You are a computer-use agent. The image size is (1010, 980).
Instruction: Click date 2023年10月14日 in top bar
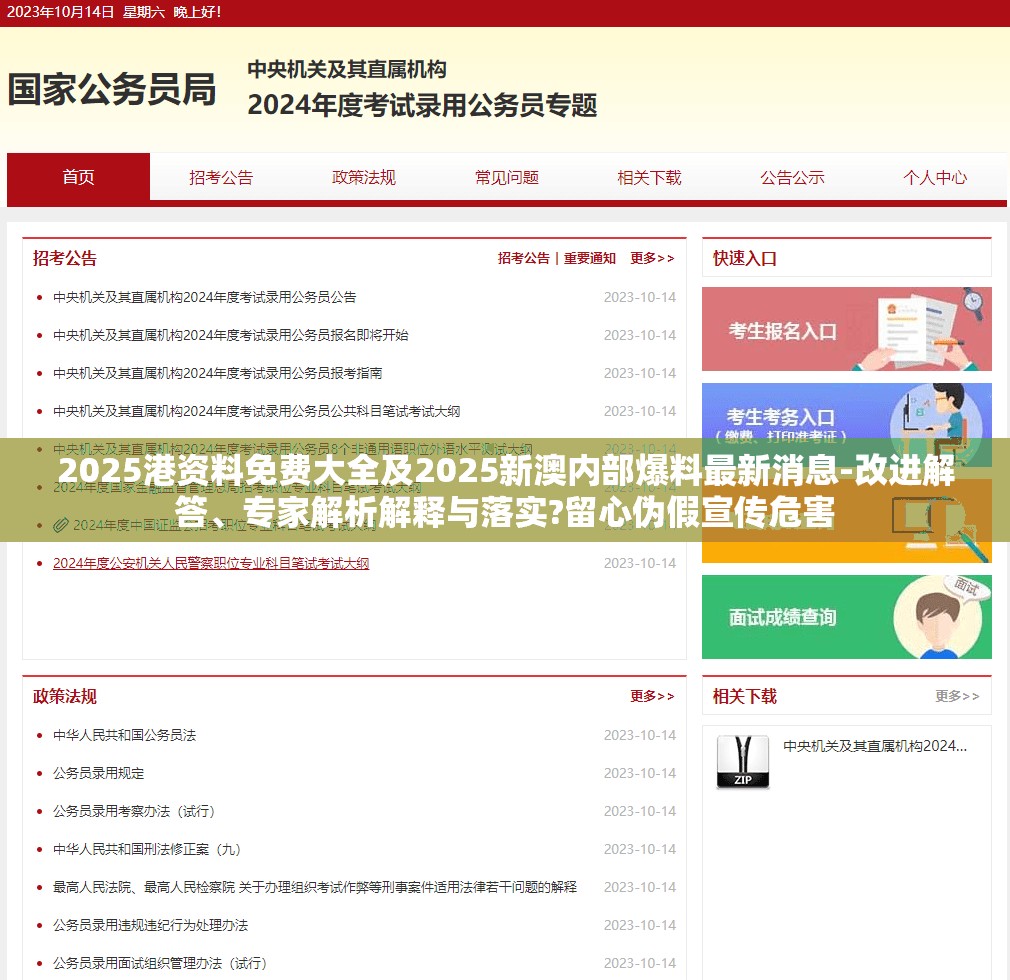tap(61, 12)
